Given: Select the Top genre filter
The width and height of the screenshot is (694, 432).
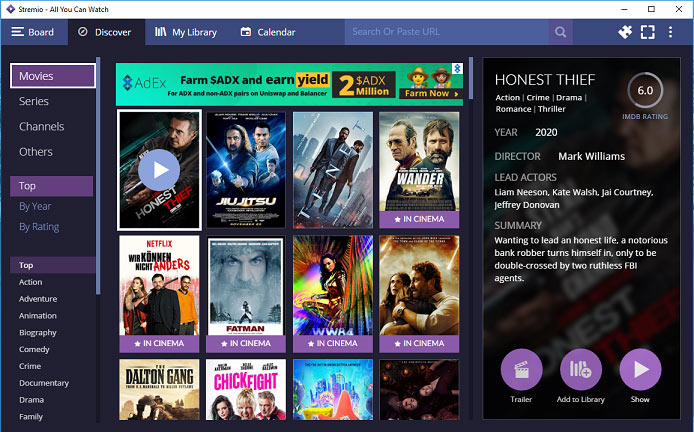Looking at the screenshot, I should pos(52,265).
